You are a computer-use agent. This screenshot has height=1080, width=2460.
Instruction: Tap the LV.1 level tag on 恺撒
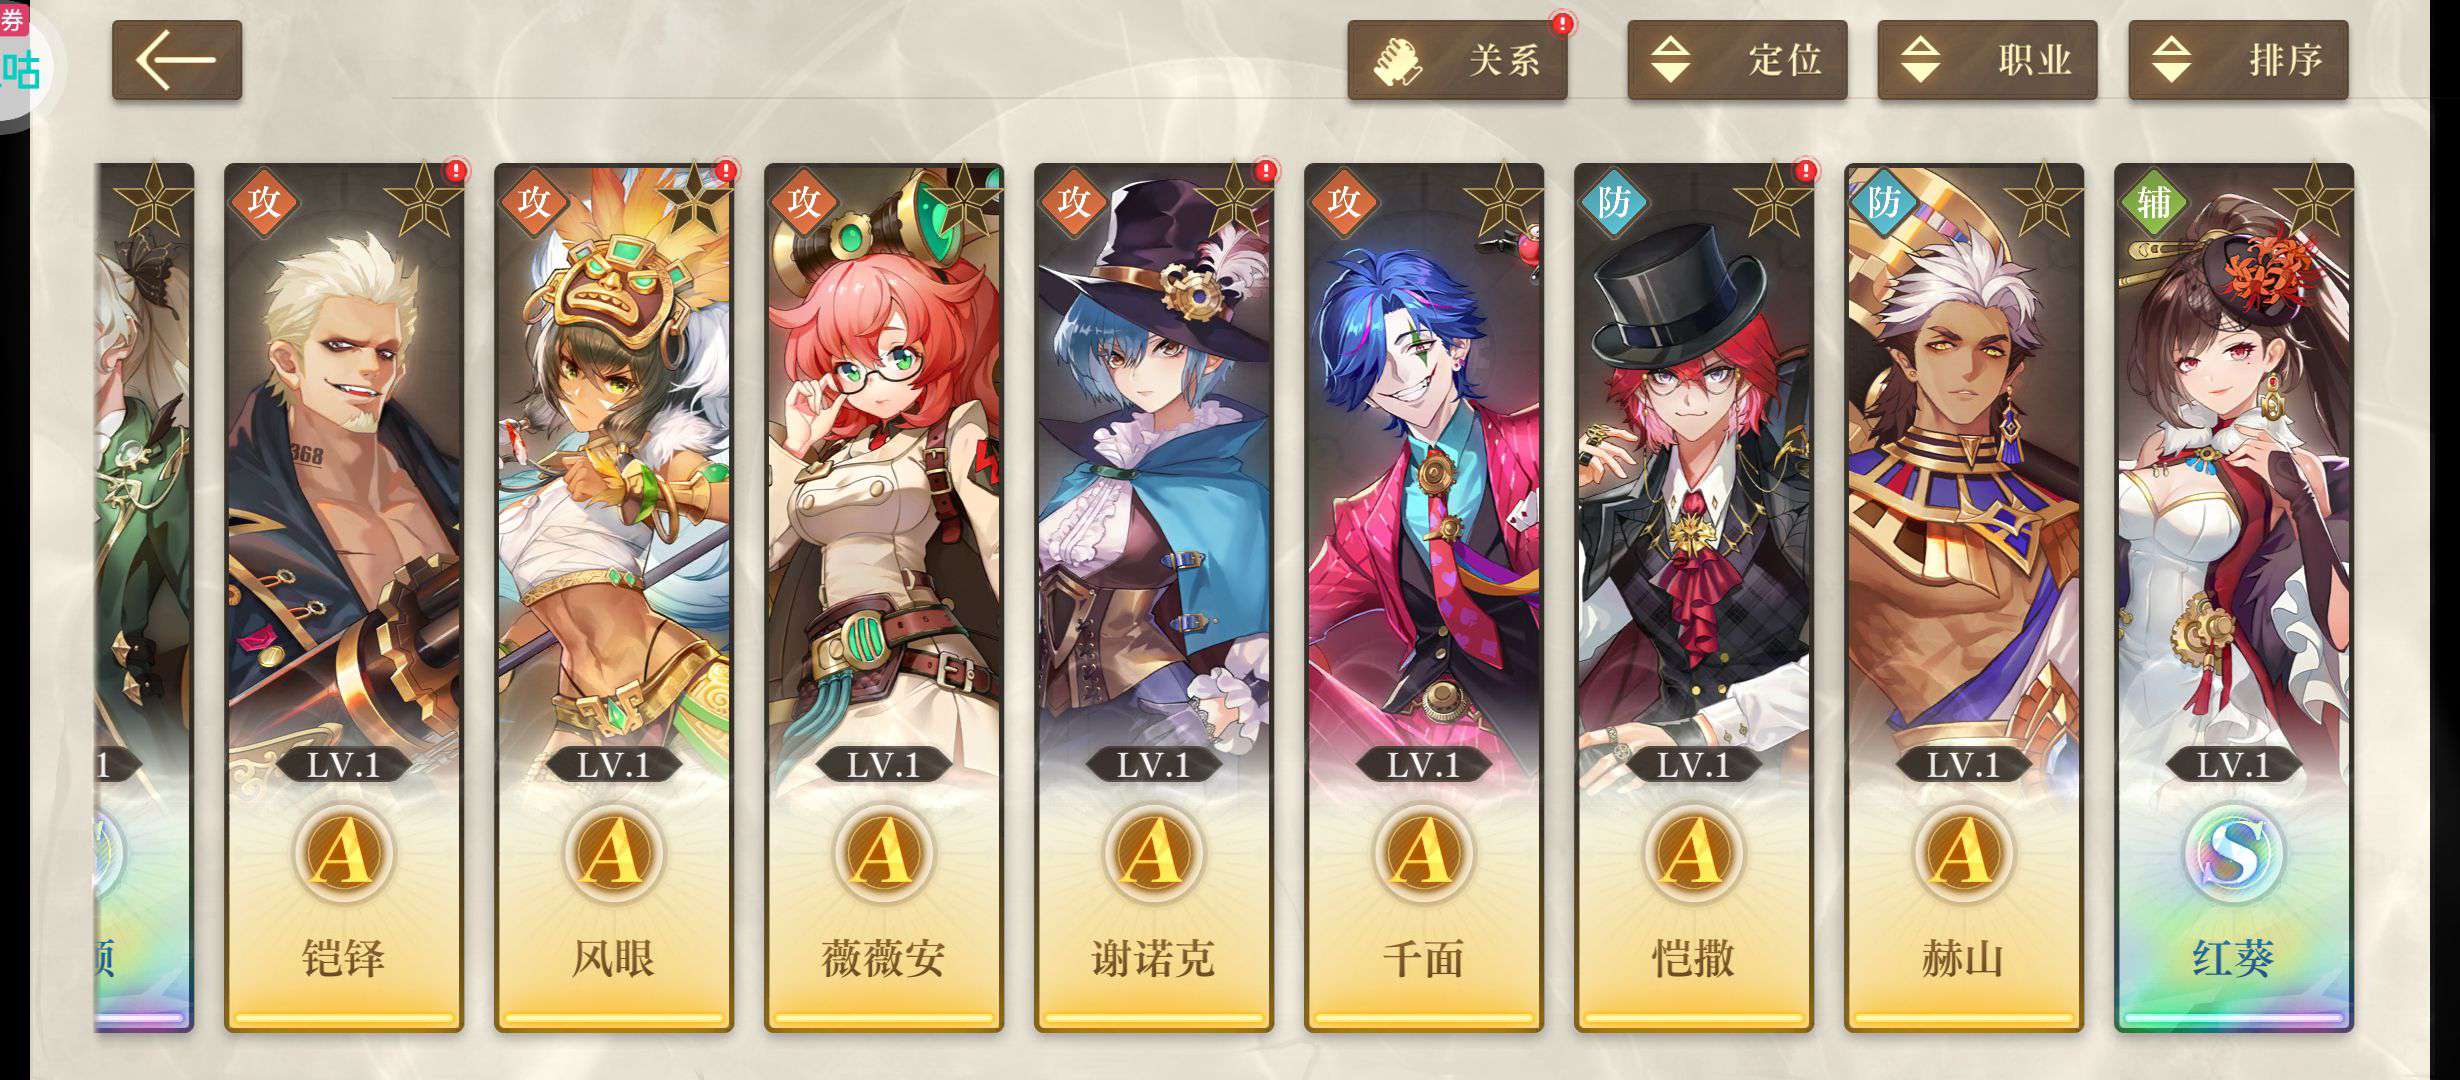click(x=1693, y=765)
